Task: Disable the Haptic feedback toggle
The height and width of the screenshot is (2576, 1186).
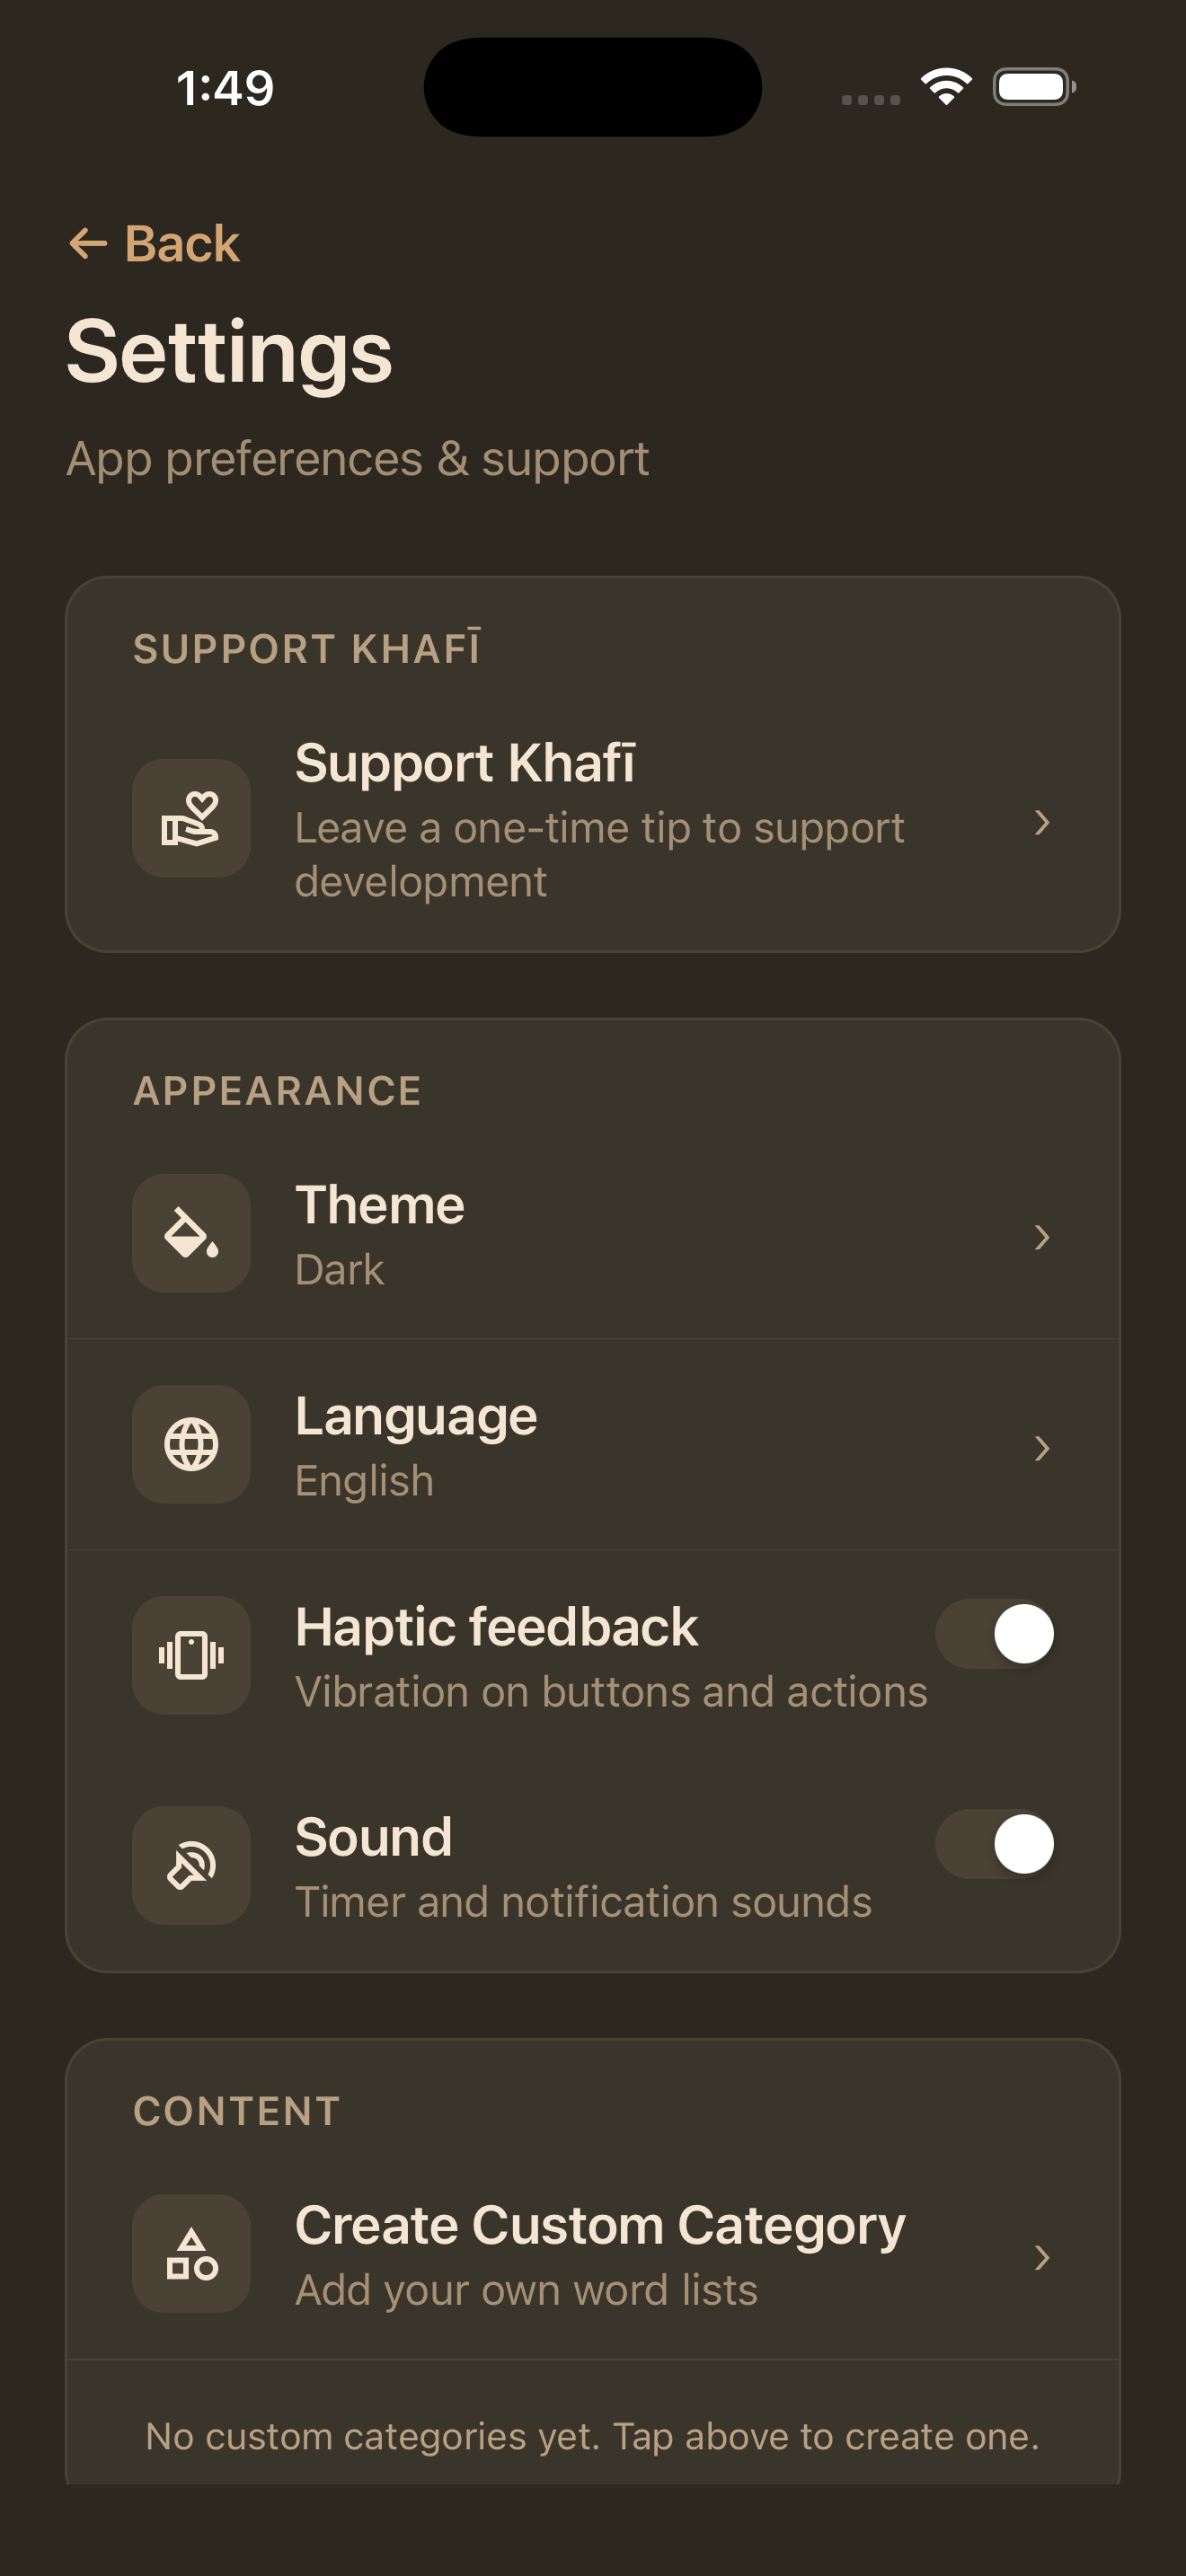Action: point(994,1632)
